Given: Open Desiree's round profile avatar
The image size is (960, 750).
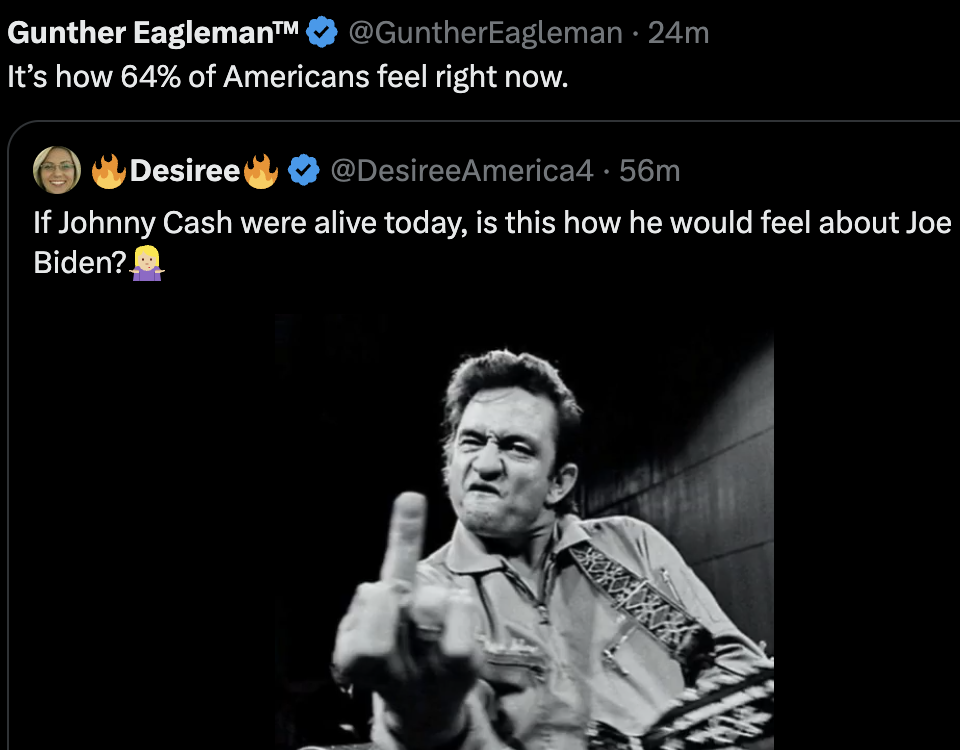Looking at the screenshot, I should pyautogui.click(x=57, y=170).
